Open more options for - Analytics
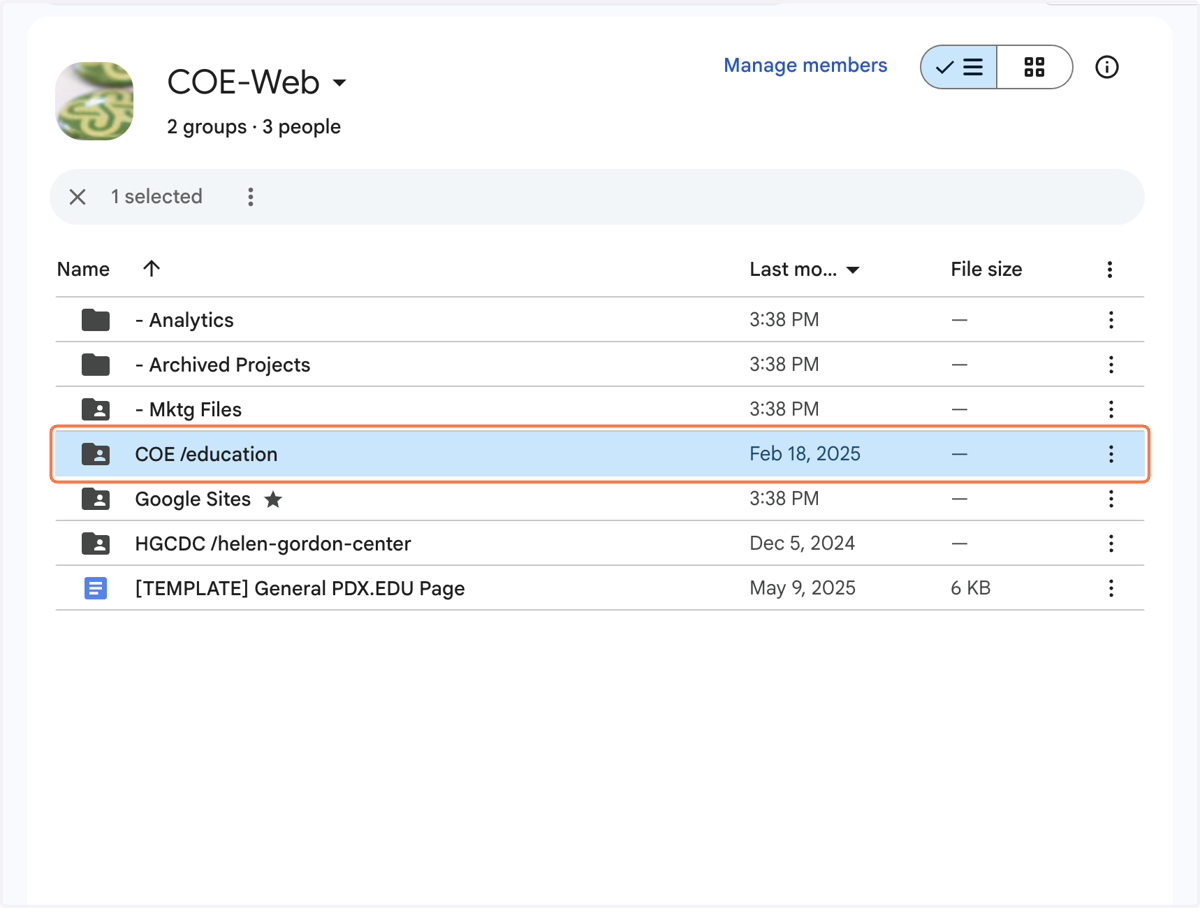Screen dimensions: 1200x908 tap(1111, 320)
